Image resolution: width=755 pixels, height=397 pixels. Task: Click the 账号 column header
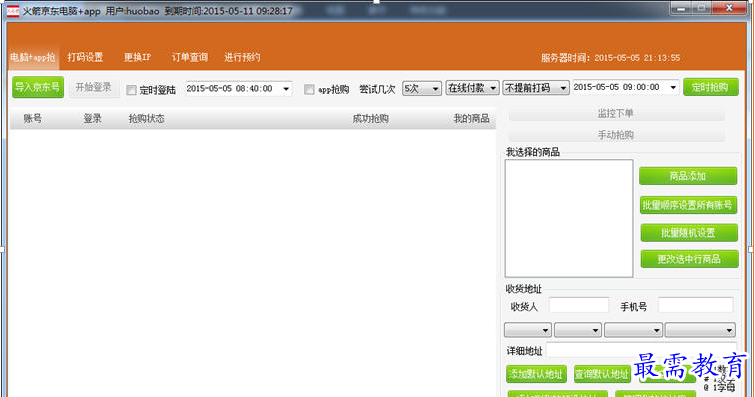[33, 119]
